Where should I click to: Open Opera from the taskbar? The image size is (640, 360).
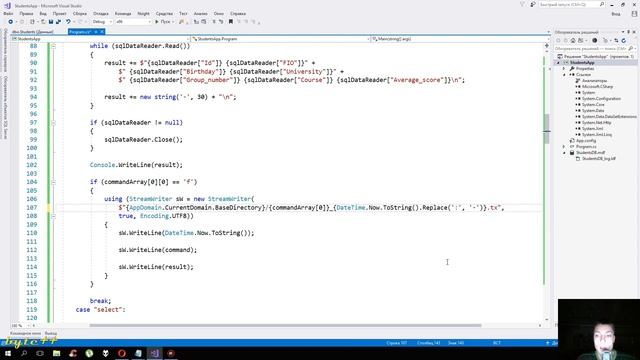pos(122,353)
